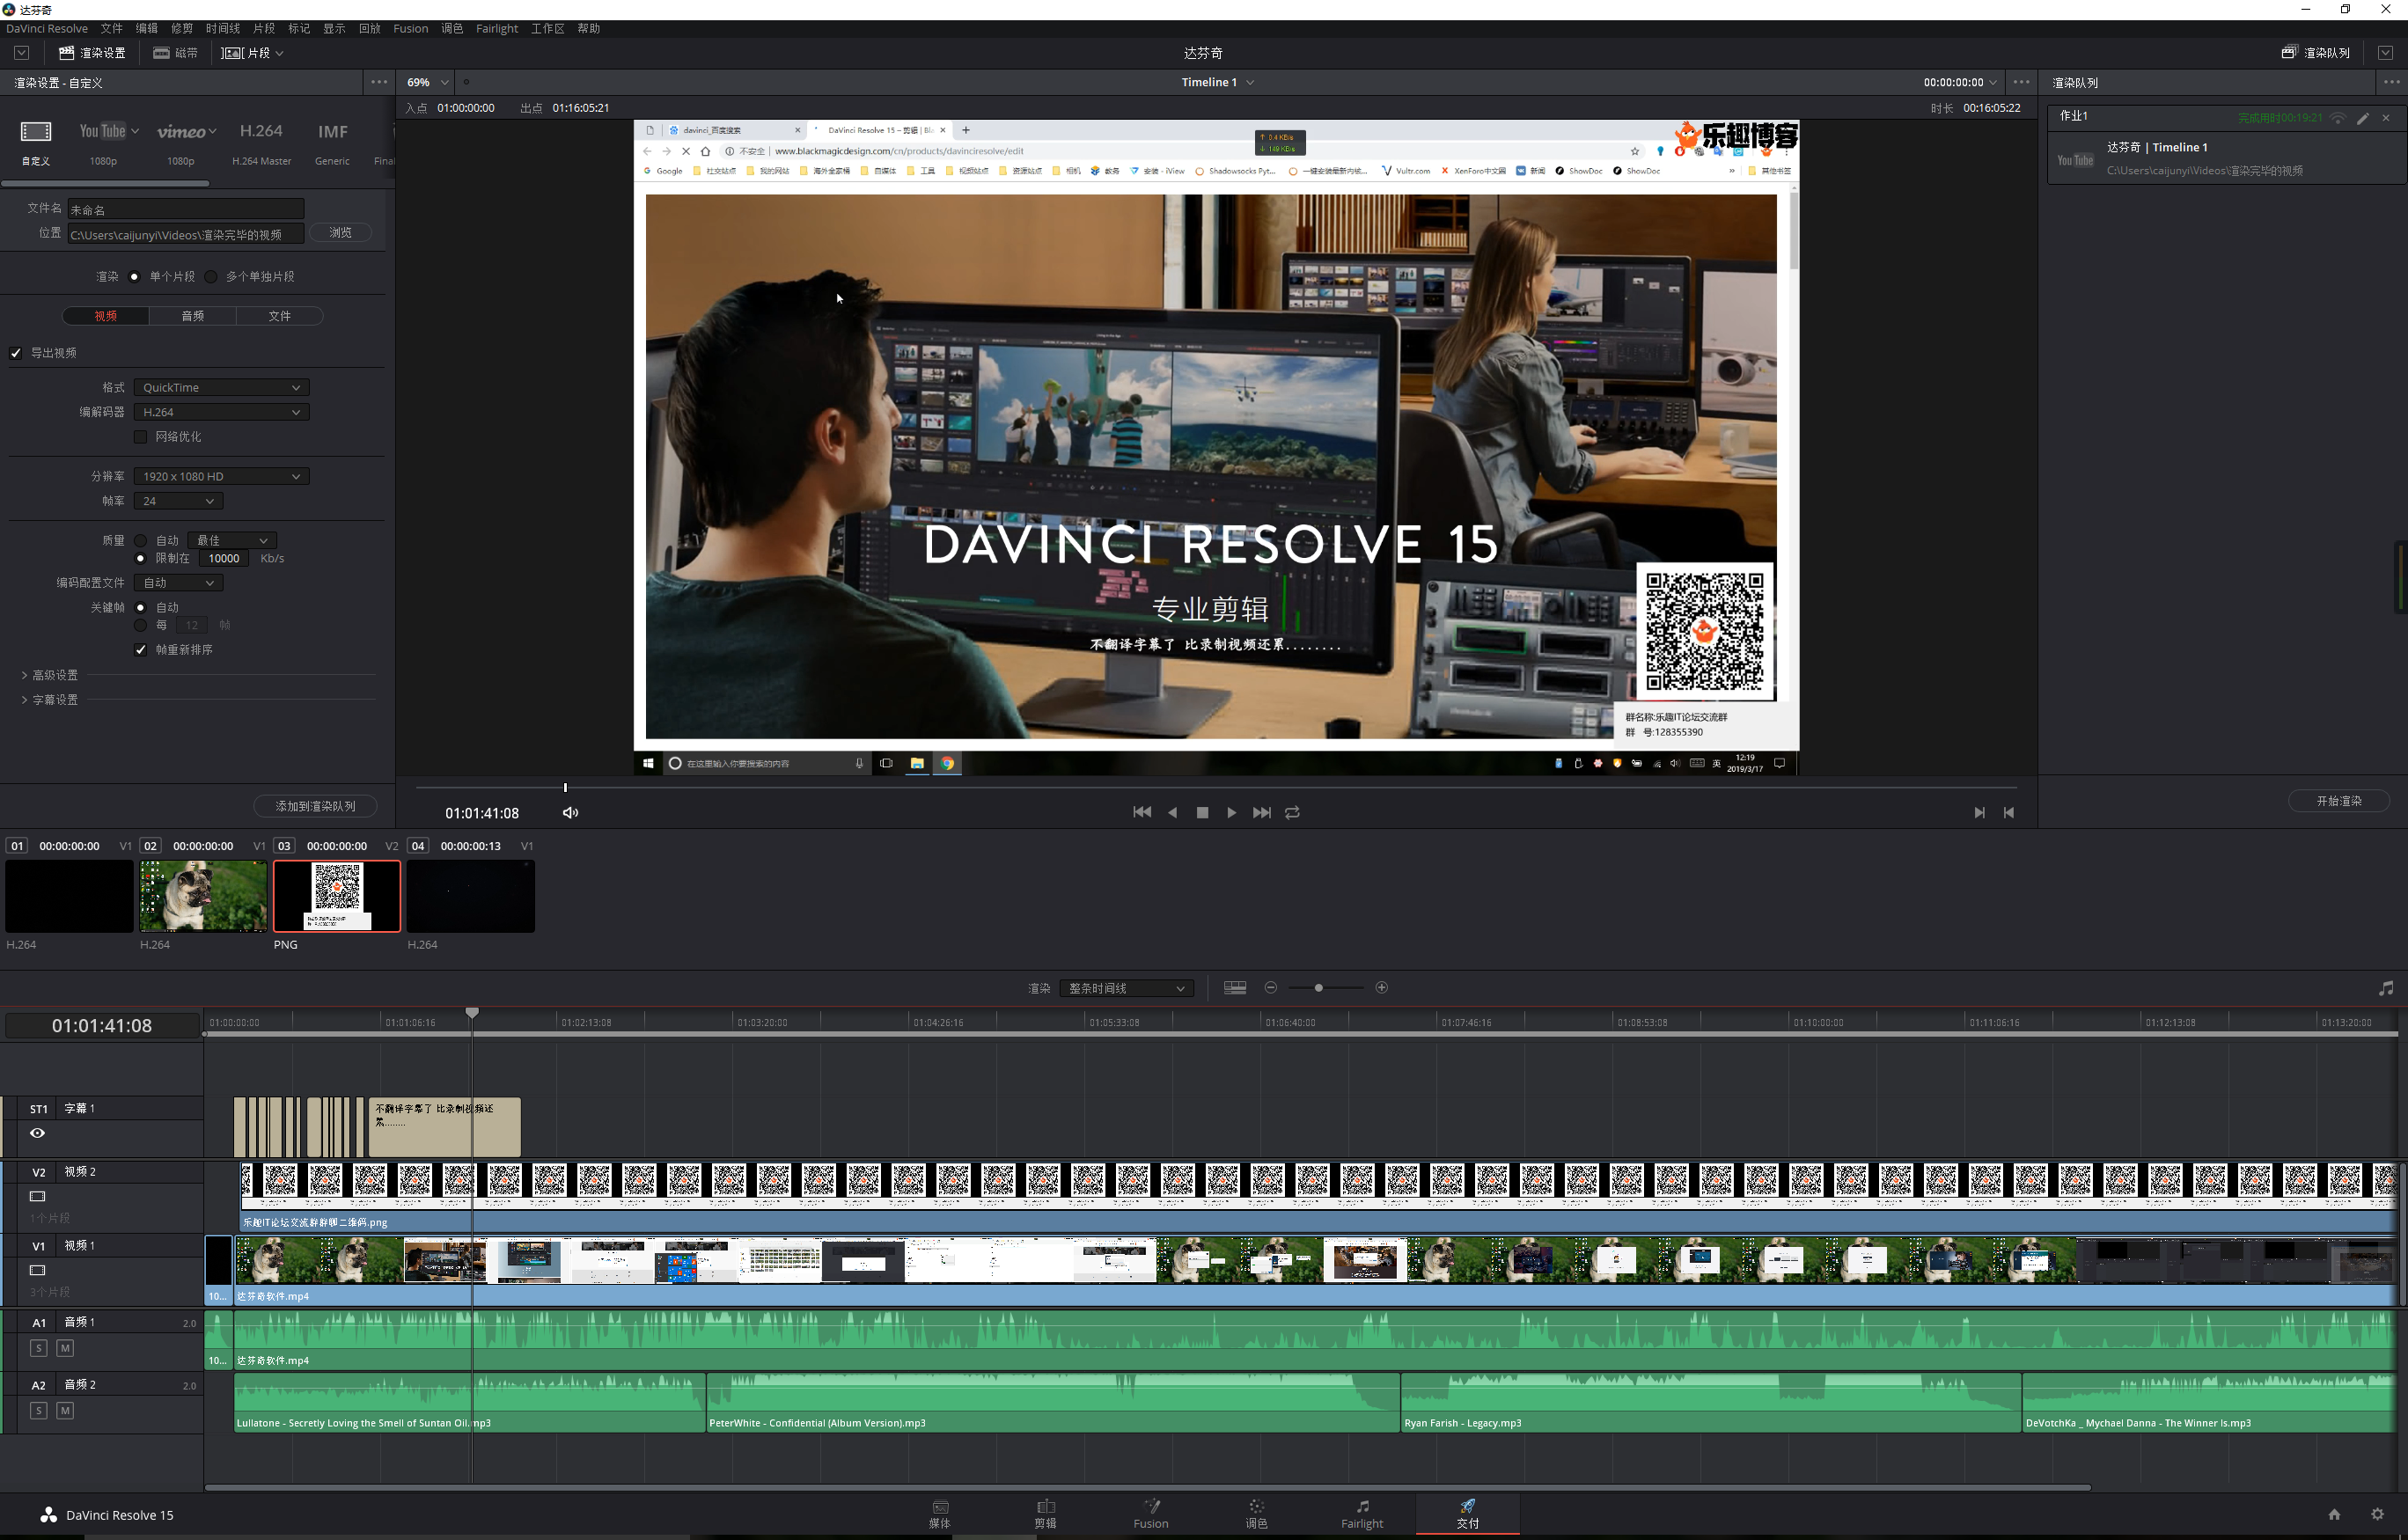Open H.264 codec dropdown

click(x=221, y=412)
